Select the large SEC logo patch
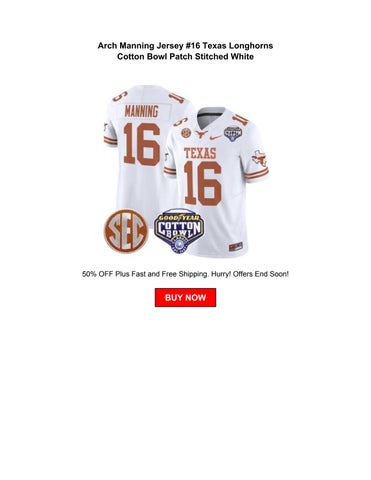The image size is (371, 480). click(126, 231)
